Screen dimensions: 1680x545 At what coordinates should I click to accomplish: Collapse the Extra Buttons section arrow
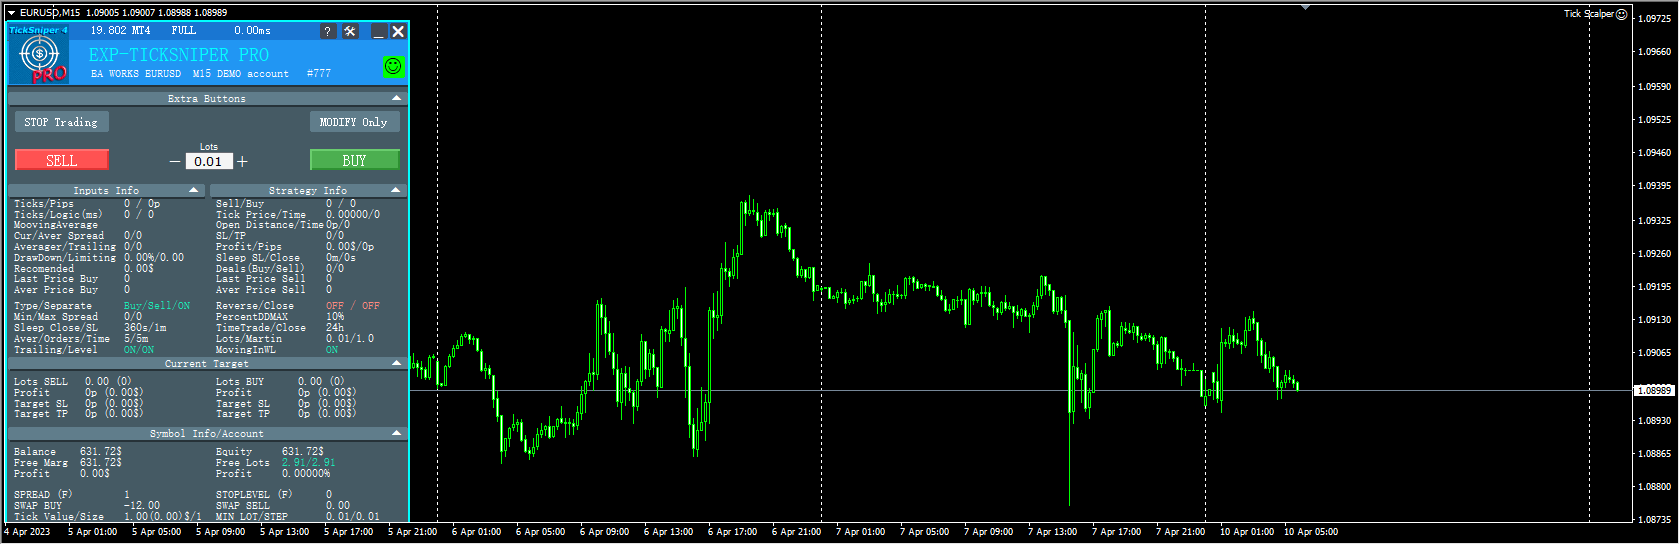pos(397,98)
